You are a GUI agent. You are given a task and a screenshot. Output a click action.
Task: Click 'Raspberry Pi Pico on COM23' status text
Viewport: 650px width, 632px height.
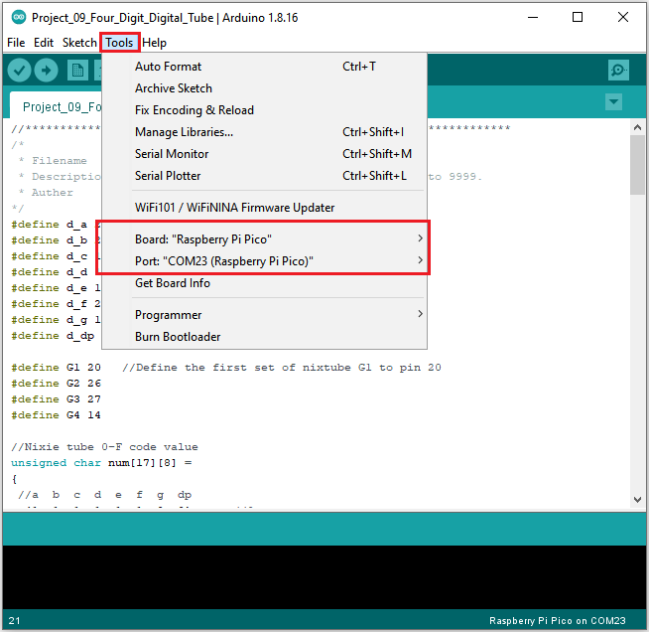pos(557,620)
